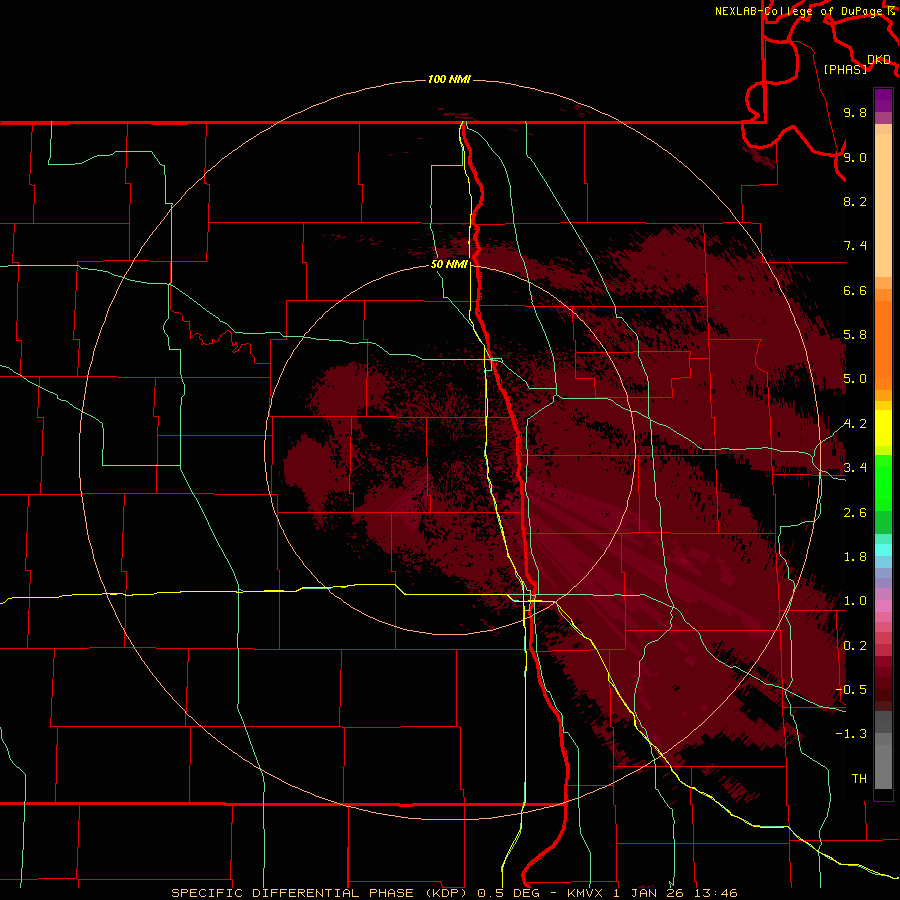
Task: Click the 2.6 color scale value
Action: point(855,513)
